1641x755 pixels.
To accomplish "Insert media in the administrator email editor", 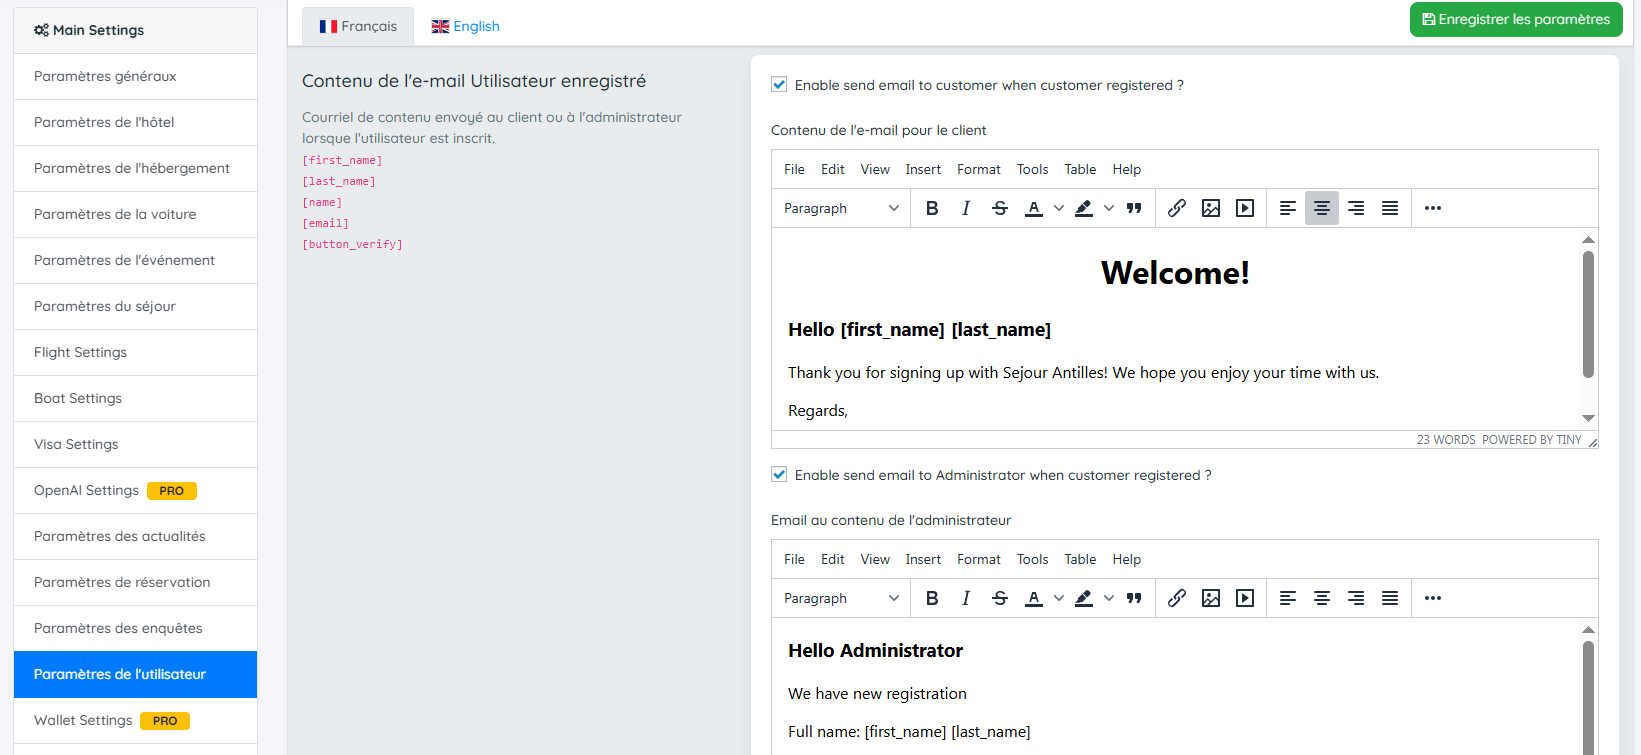I will pos(1245,598).
